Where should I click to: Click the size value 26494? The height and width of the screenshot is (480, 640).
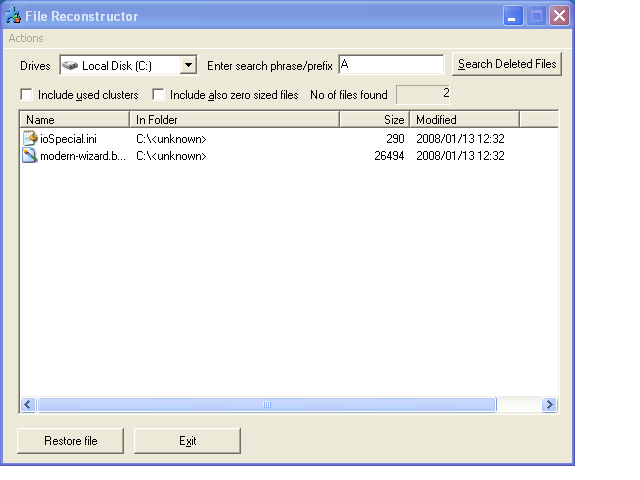pos(389,156)
